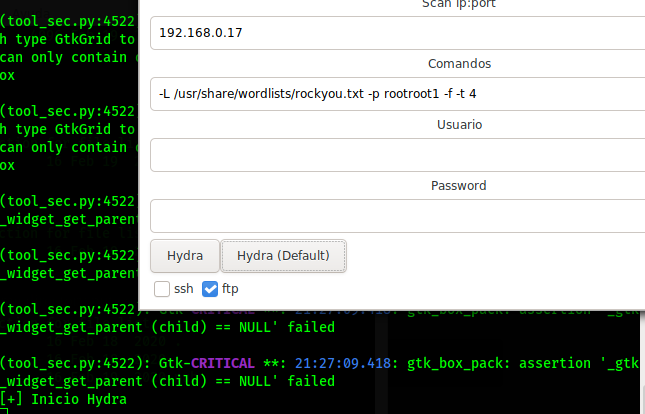Click the Scan ip:port label
This screenshot has width=645, height=414.
(x=458, y=5)
